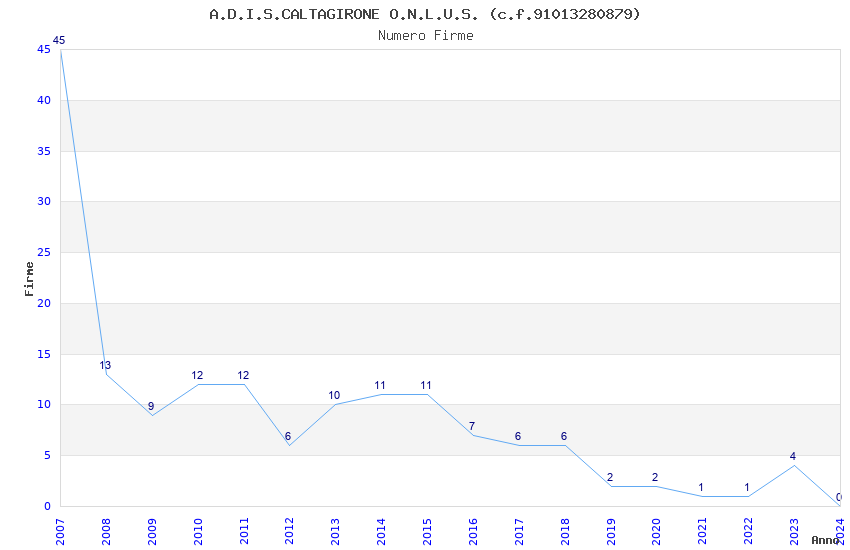Click the data label 45 above 2007
The width and height of the screenshot is (850, 550).
[59, 40]
